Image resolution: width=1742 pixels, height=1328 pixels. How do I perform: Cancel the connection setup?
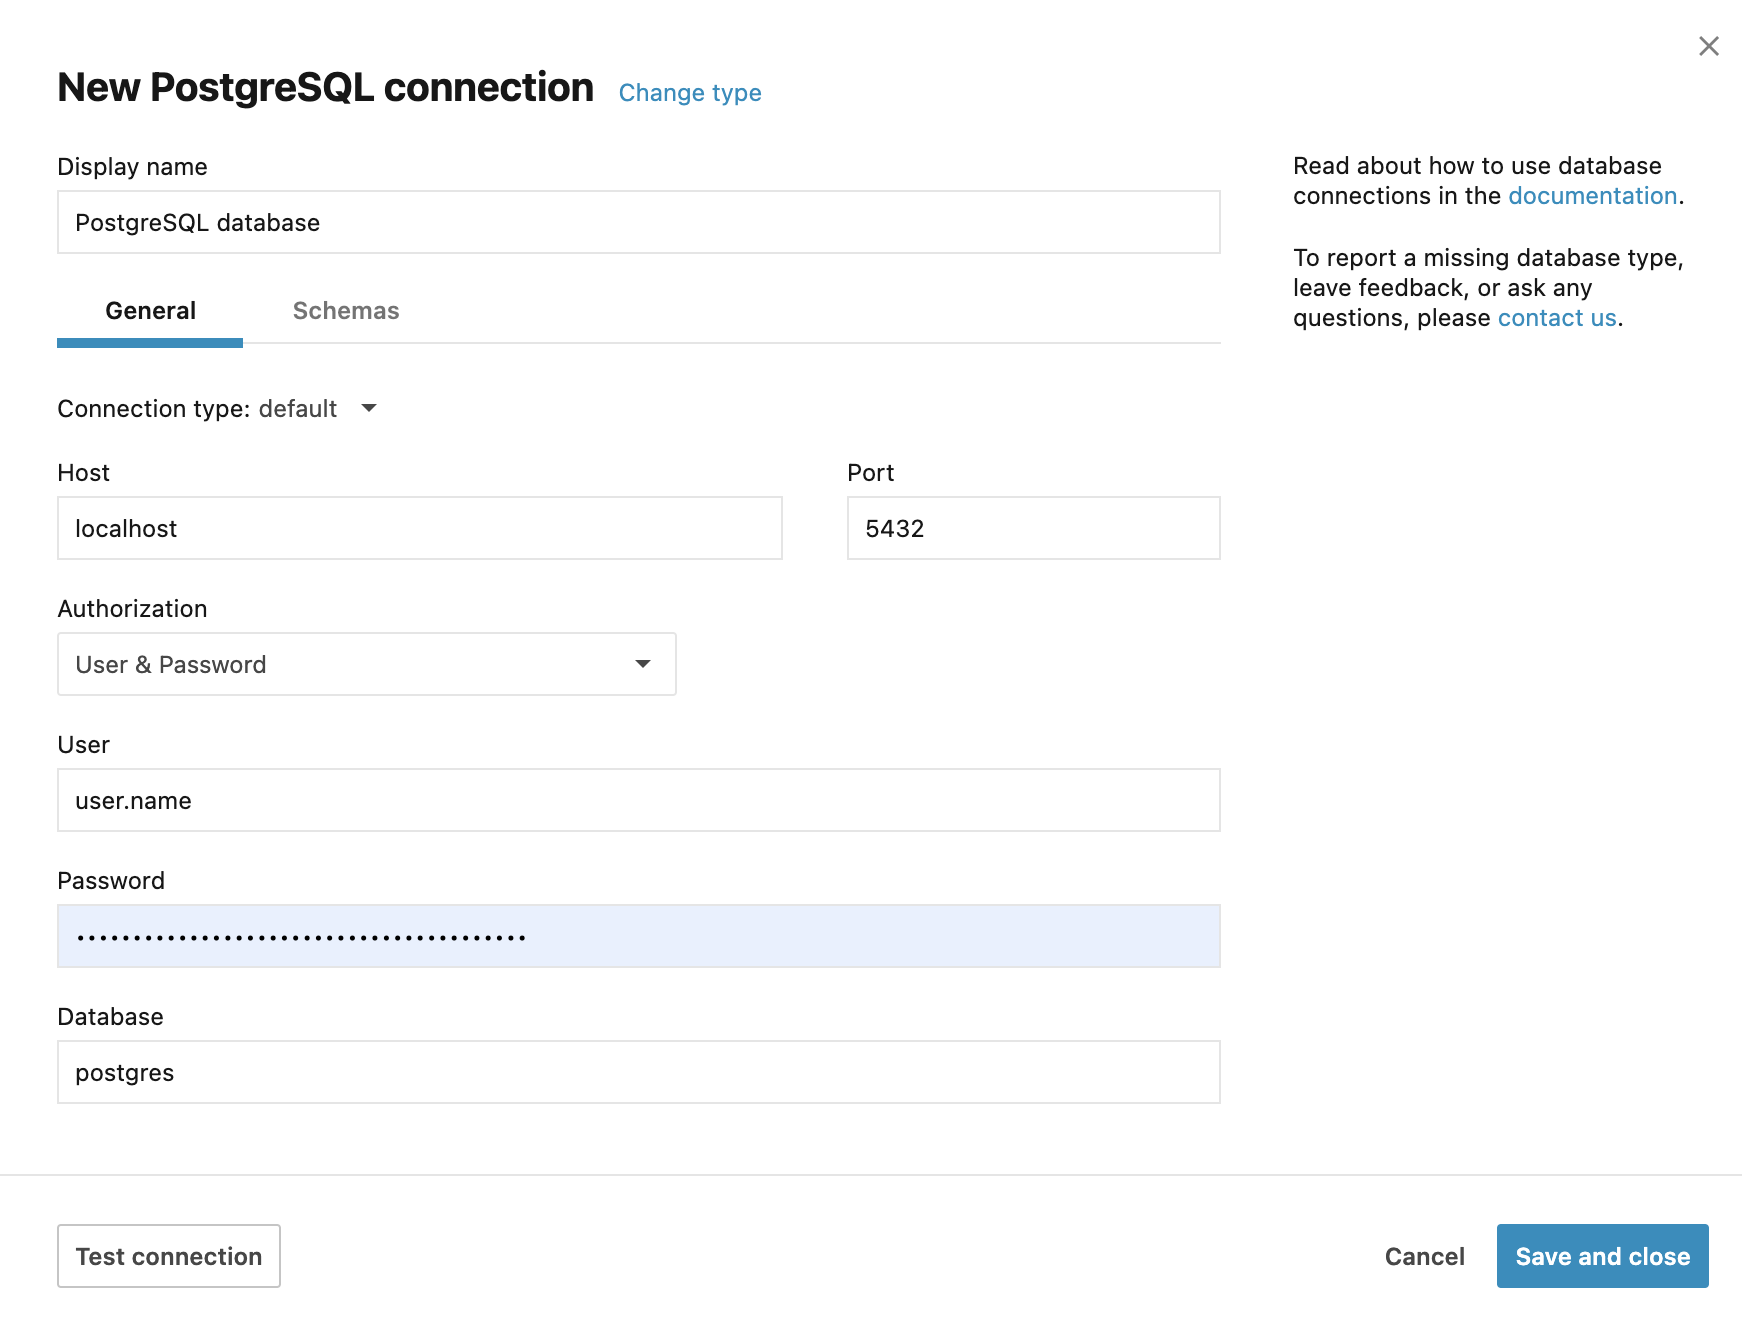coord(1424,1256)
